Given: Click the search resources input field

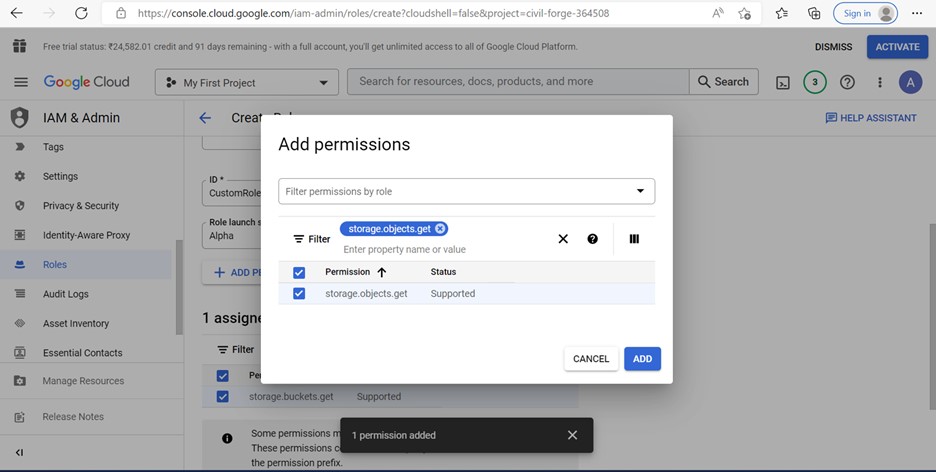Looking at the screenshot, I should [517, 82].
